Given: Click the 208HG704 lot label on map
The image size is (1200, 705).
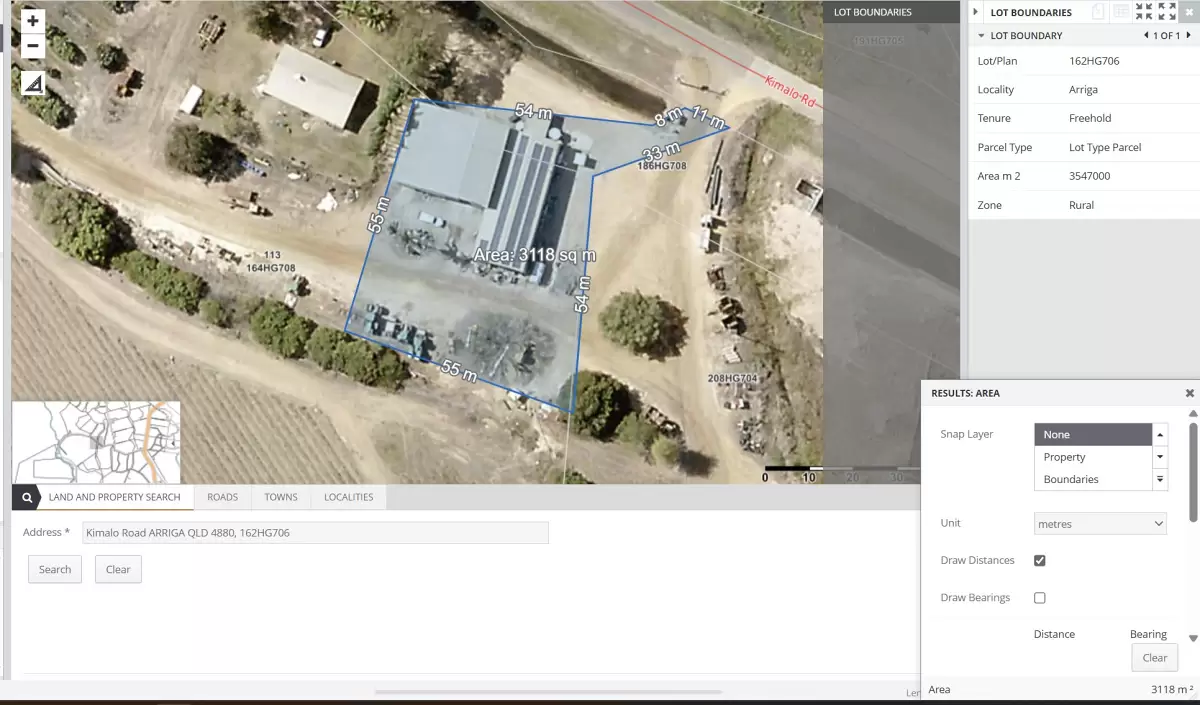Looking at the screenshot, I should point(733,379).
